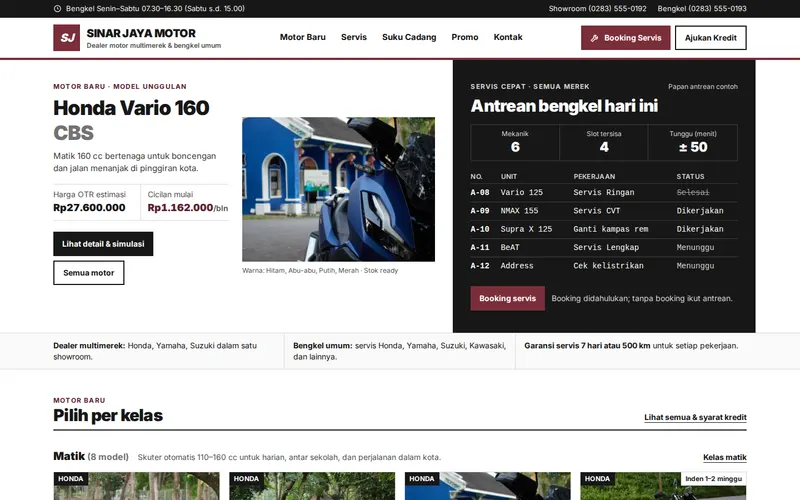Open the Motor Baru menu
Image resolution: width=800 pixels, height=500 pixels.
303,37
